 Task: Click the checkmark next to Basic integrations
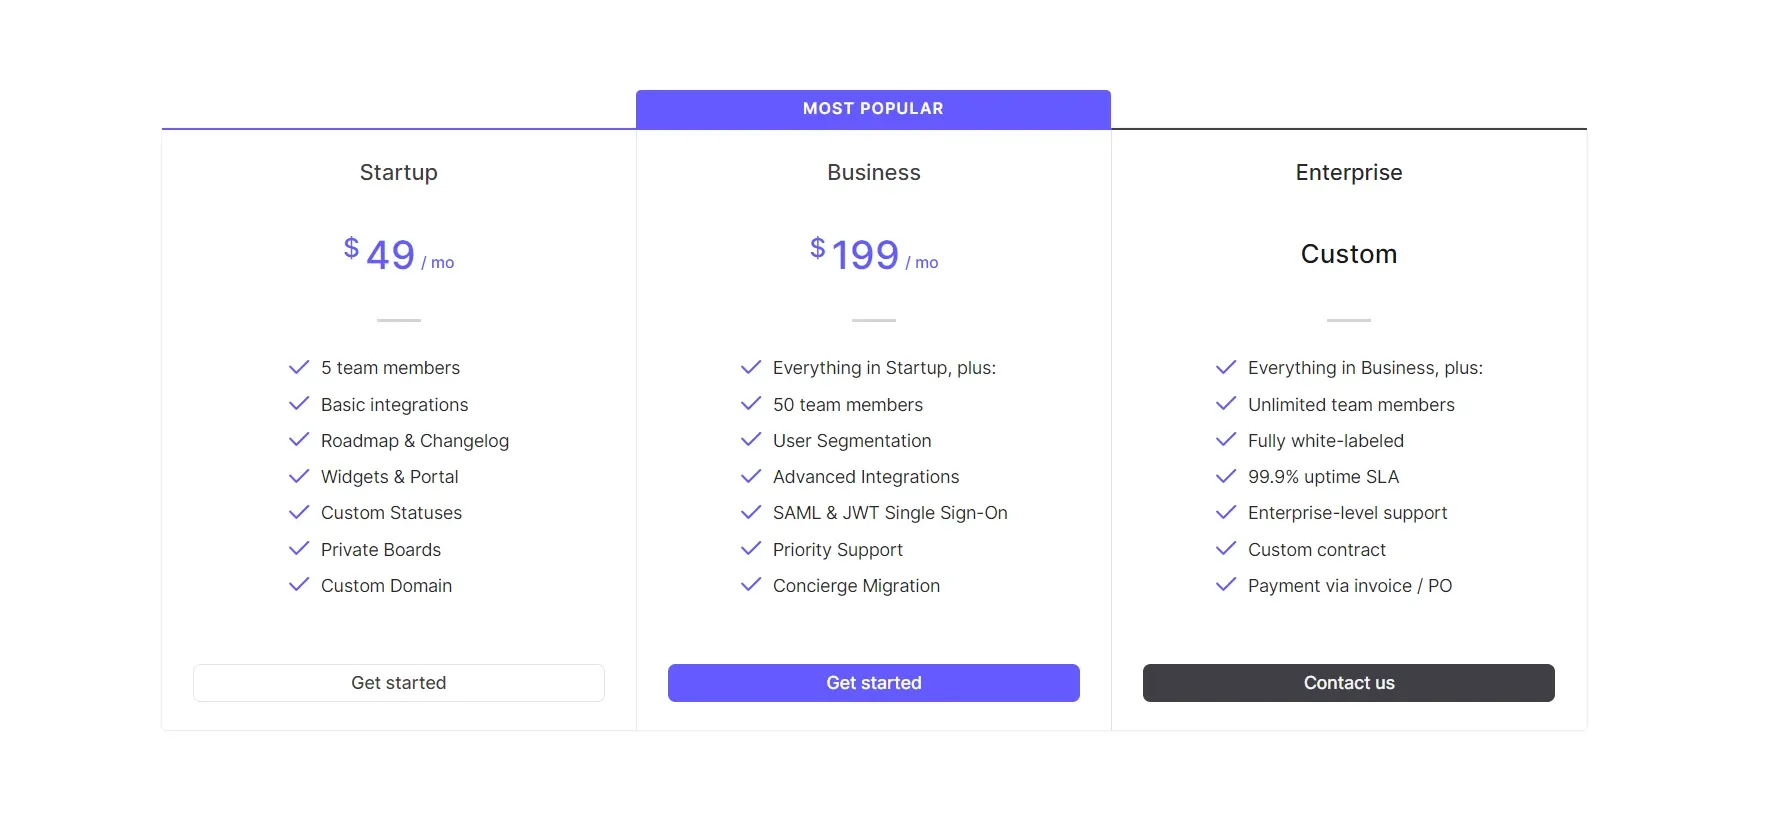(298, 404)
